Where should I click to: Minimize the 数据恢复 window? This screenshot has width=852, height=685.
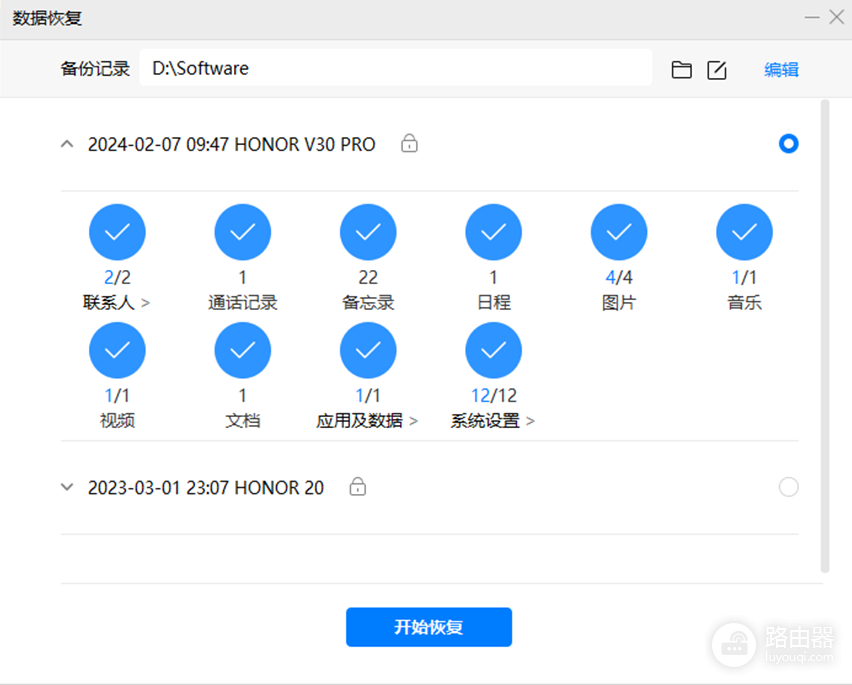(x=812, y=17)
